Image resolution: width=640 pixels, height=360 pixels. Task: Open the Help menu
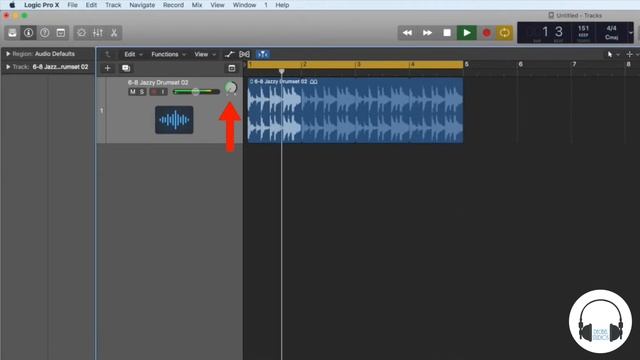(282, 5)
